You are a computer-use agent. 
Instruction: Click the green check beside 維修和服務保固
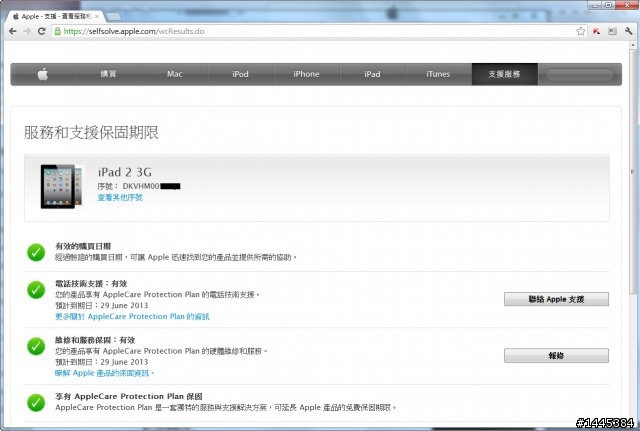coord(36,346)
